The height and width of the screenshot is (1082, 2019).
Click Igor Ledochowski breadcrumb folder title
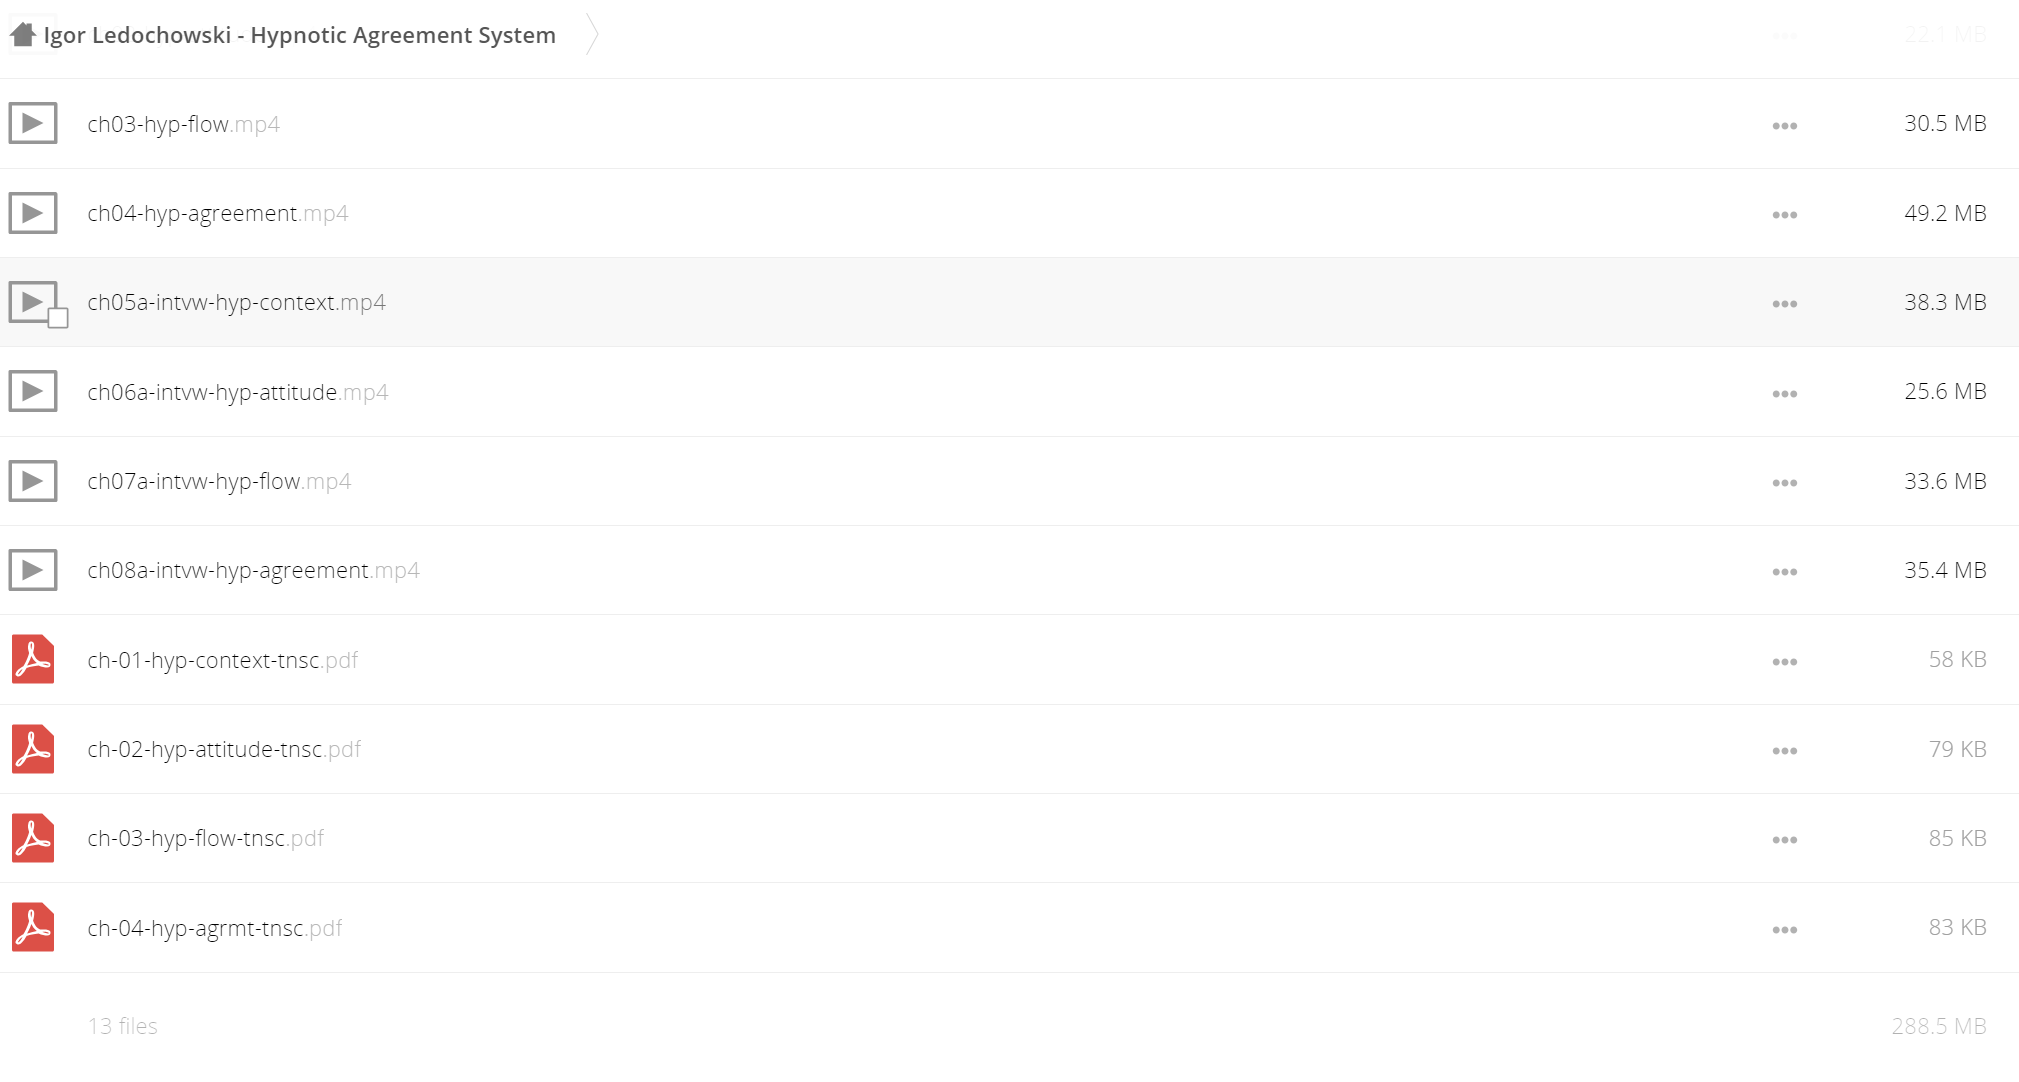coord(300,35)
